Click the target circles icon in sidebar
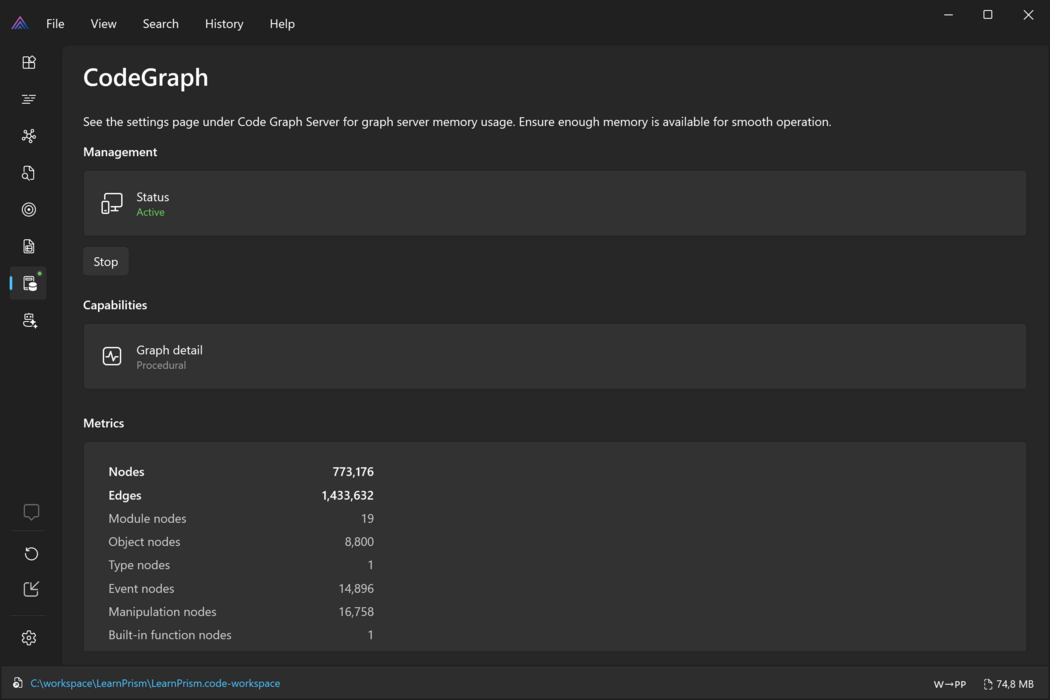The image size is (1050, 700). pyautogui.click(x=29, y=210)
